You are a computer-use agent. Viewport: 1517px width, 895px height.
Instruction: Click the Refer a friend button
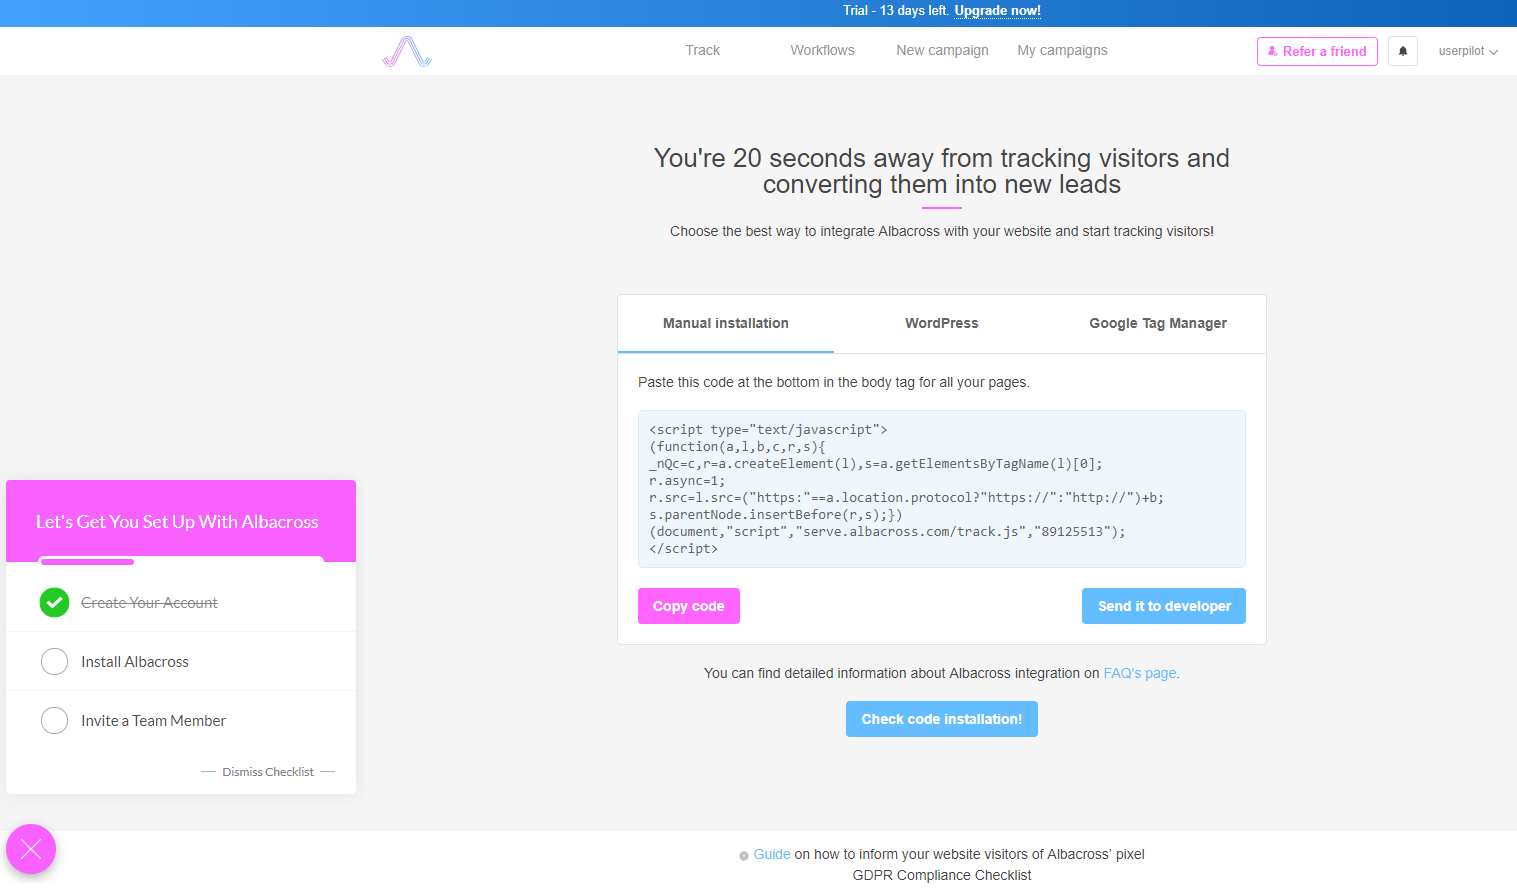1317,51
